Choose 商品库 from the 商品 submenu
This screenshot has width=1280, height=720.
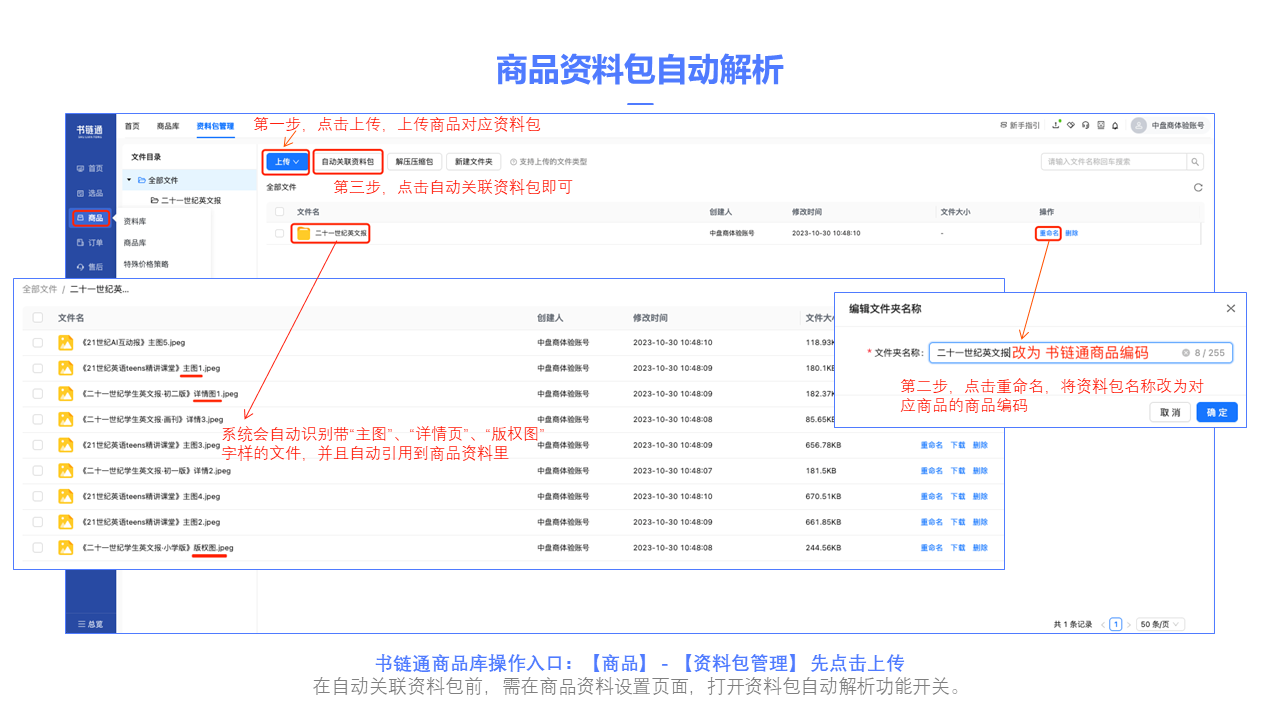pyautogui.click(x=135, y=243)
